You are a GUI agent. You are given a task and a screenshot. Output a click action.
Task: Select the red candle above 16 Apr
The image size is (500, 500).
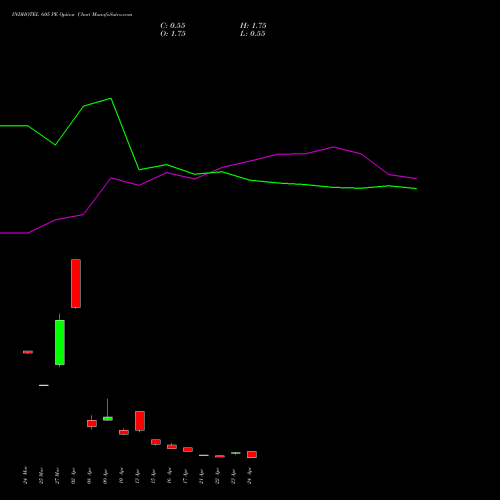pyautogui.click(x=172, y=446)
